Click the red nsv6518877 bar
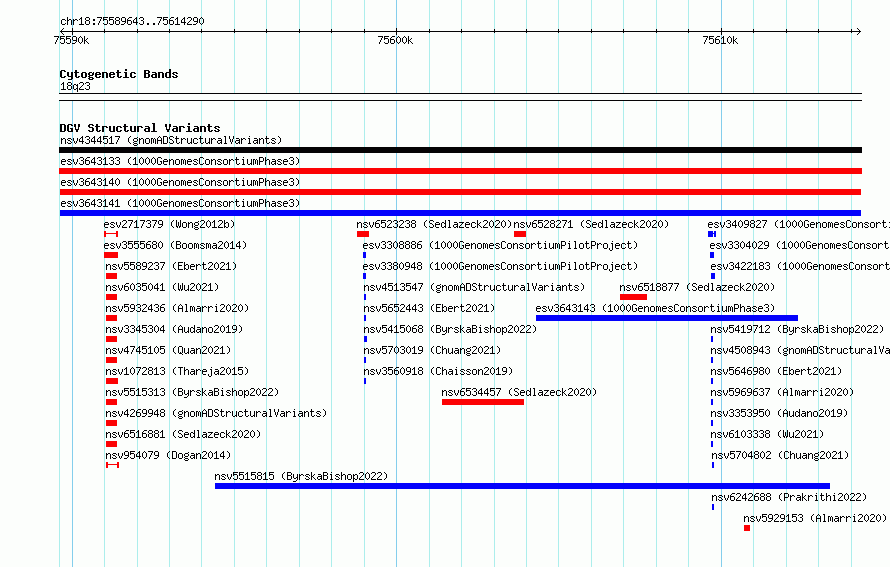The height and width of the screenshot is (567, 890). click(633, 297)
